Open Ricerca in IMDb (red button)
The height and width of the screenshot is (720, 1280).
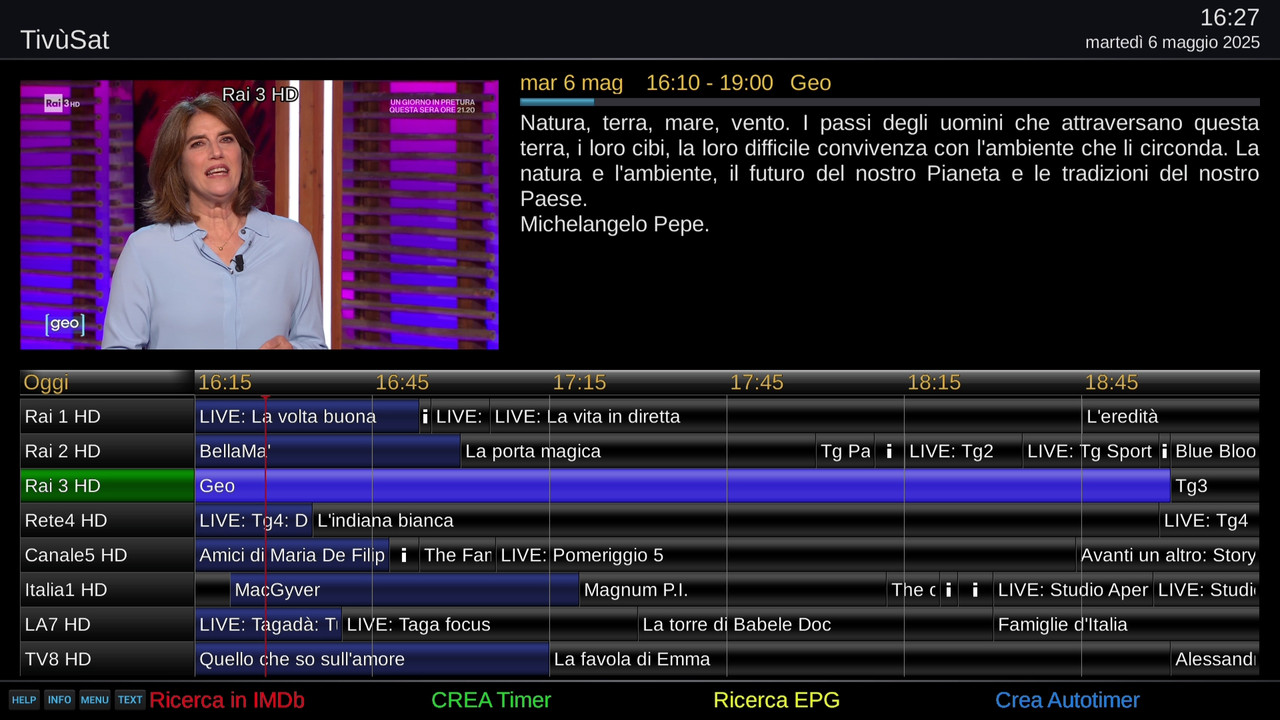[x=227, y=700]
